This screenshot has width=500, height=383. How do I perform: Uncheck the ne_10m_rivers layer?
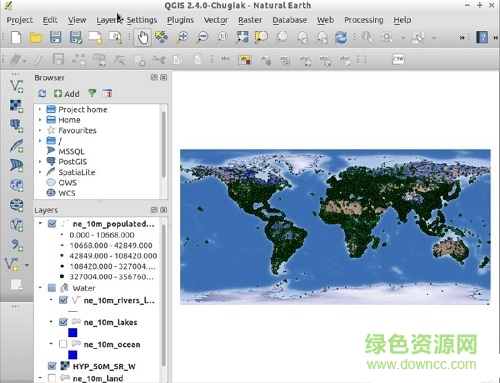click(63, 300)
